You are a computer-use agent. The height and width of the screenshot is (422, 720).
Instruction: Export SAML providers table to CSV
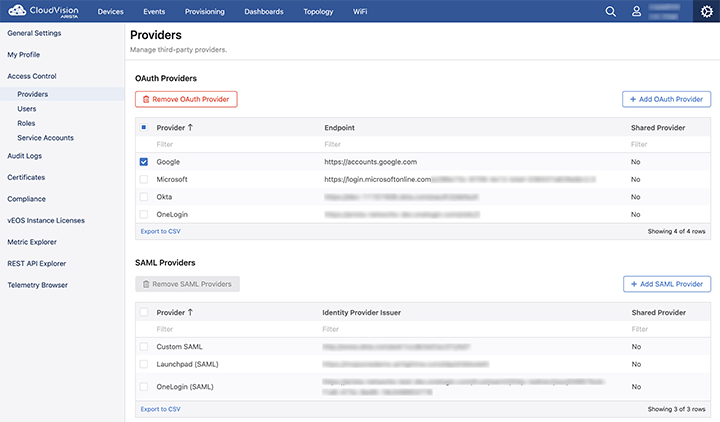tap(161, 409)
